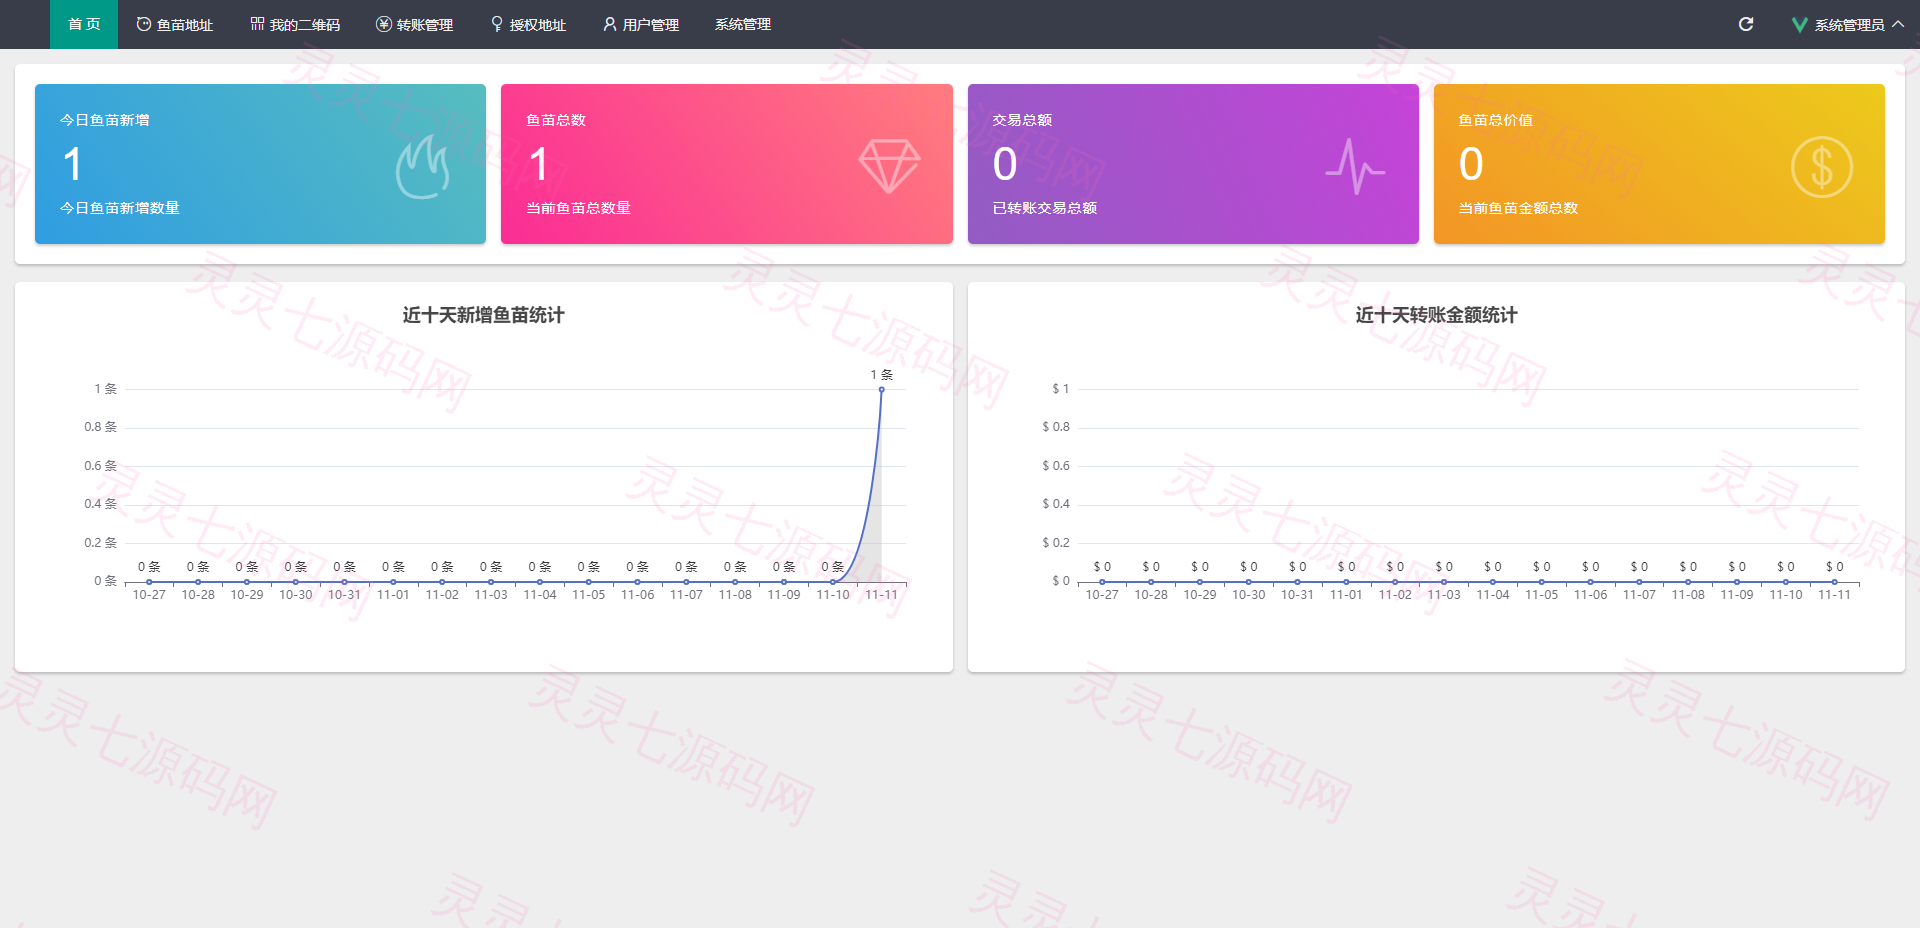This screenshot has height=928, width=1920.
Task: Click the 鱼苗总价值 card title
Action: click(x=1495, y=120)
